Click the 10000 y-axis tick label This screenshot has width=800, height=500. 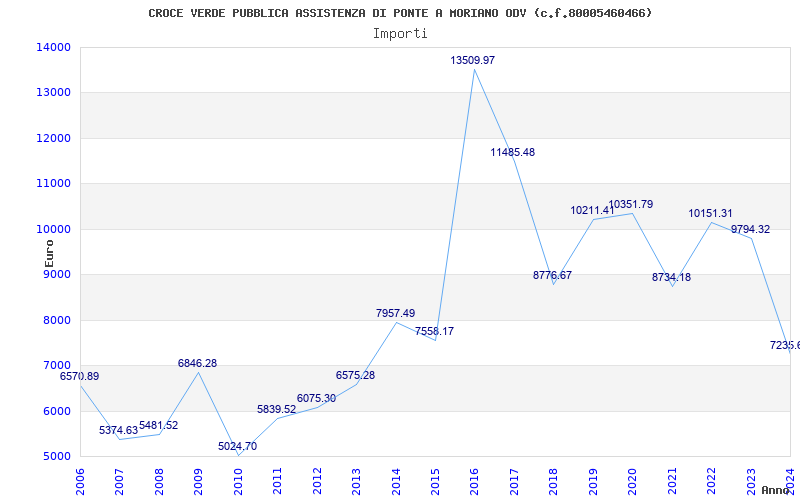click(54, 229)
